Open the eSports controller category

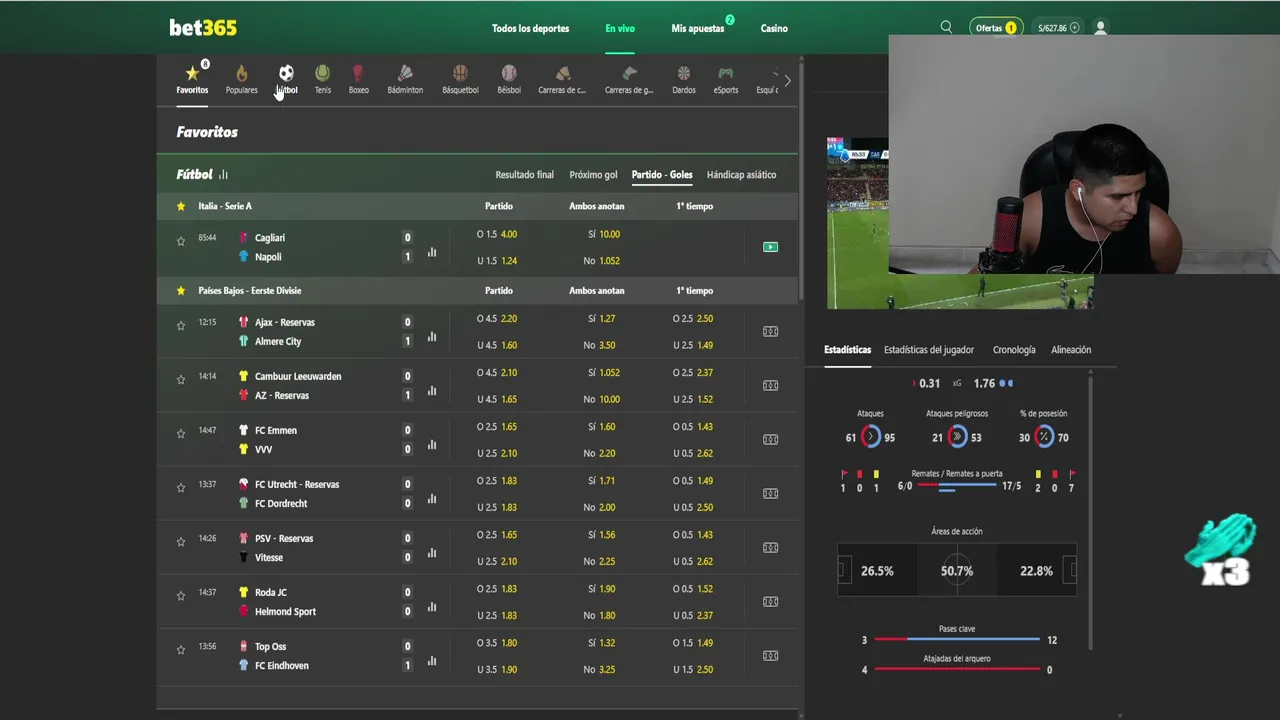726,79
